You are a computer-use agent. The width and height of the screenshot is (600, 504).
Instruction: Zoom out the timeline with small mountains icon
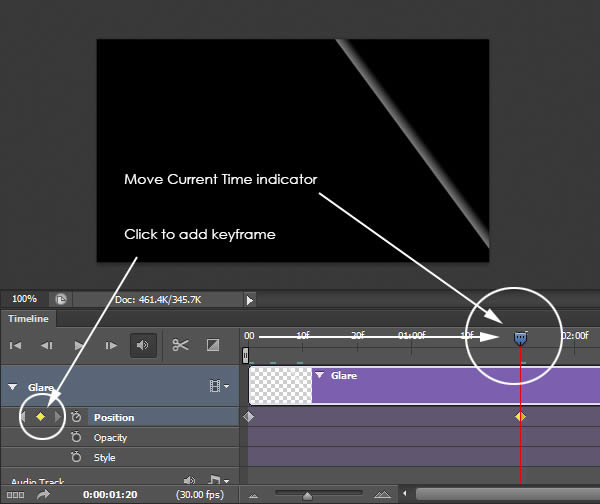253,496
